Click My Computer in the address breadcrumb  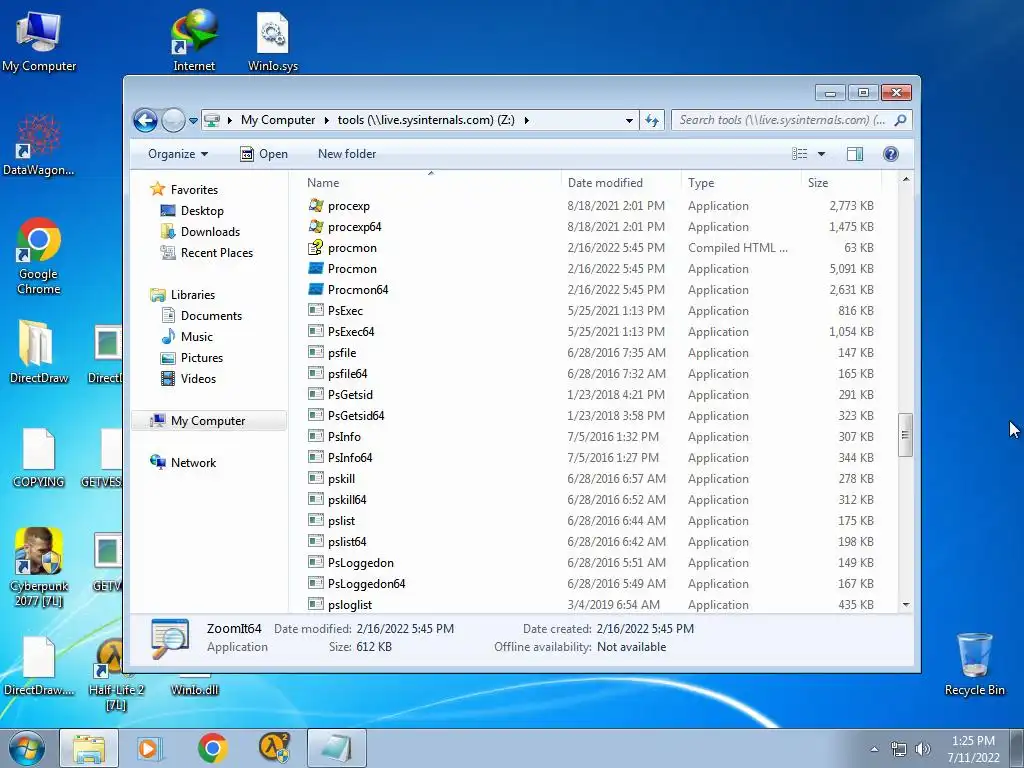coord(278,120)
